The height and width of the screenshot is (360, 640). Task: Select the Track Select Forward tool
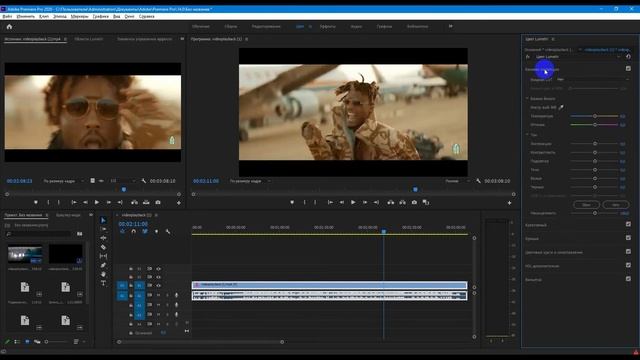pyautogui.click(x=103, y=229)
